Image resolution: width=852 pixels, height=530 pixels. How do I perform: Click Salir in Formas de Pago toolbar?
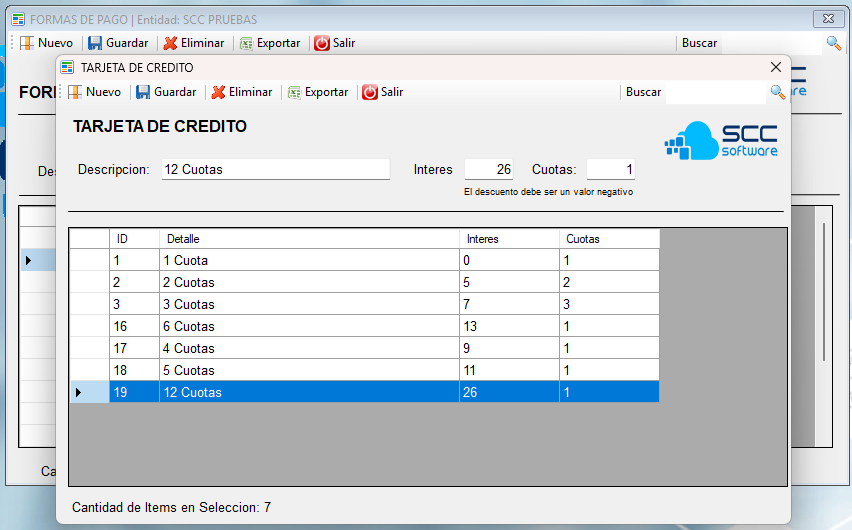click(334, 43)
